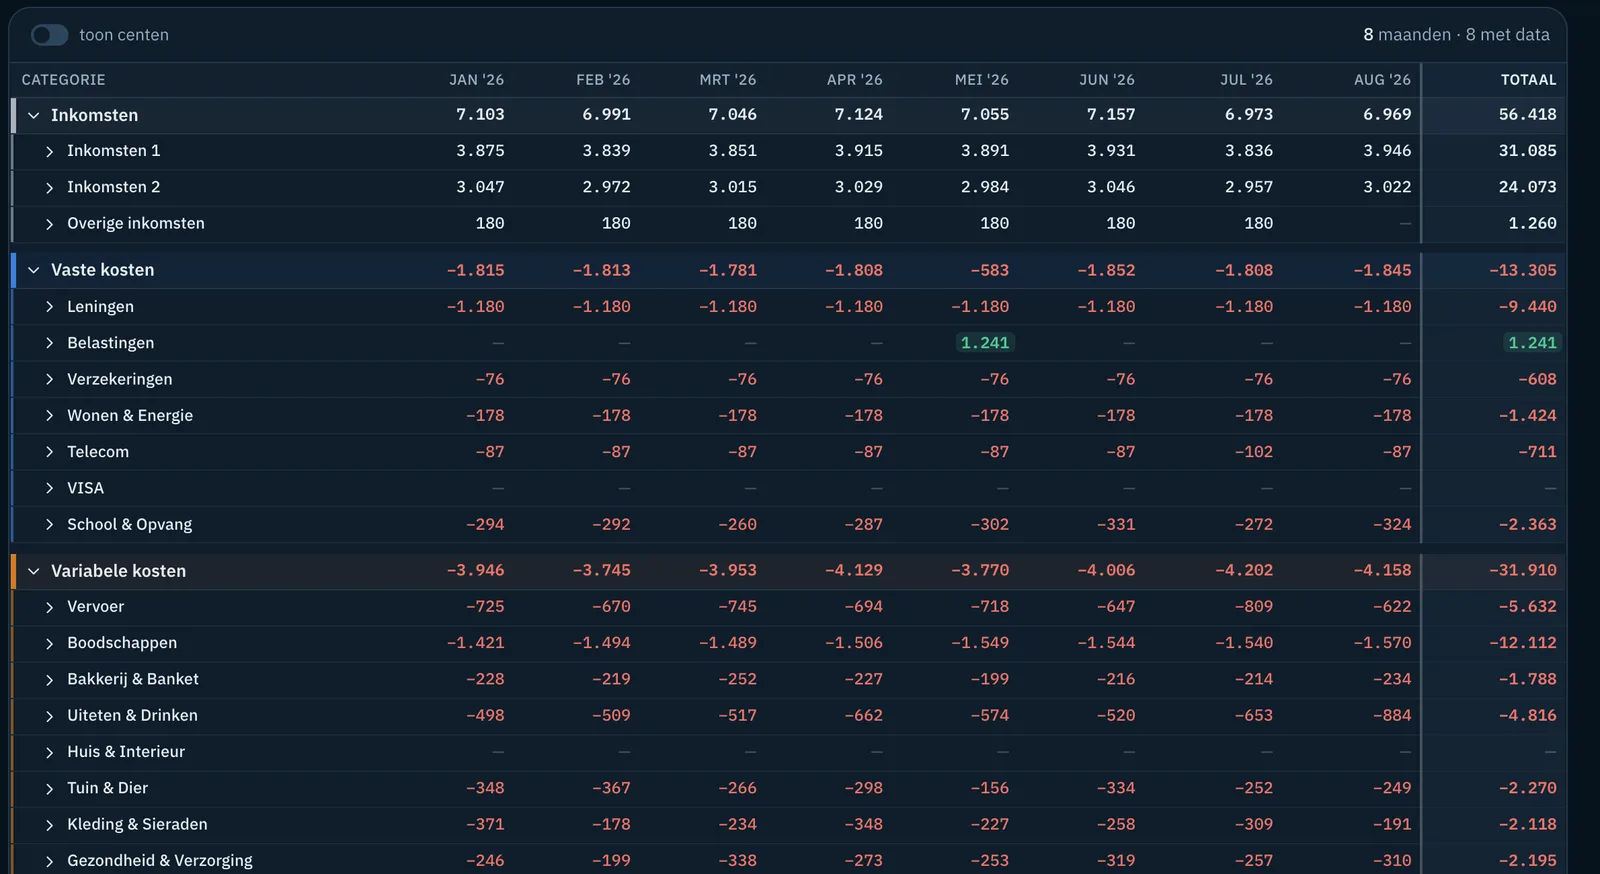Click the Inkomsten total 56.418

pos(1527,115)
